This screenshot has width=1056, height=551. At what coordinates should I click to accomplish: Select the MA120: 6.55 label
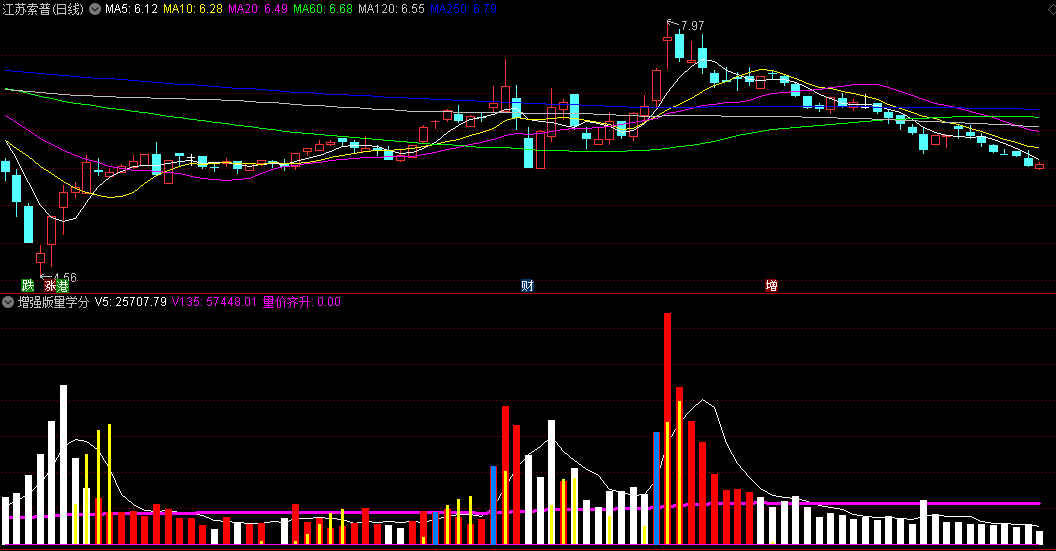[391, 9]
